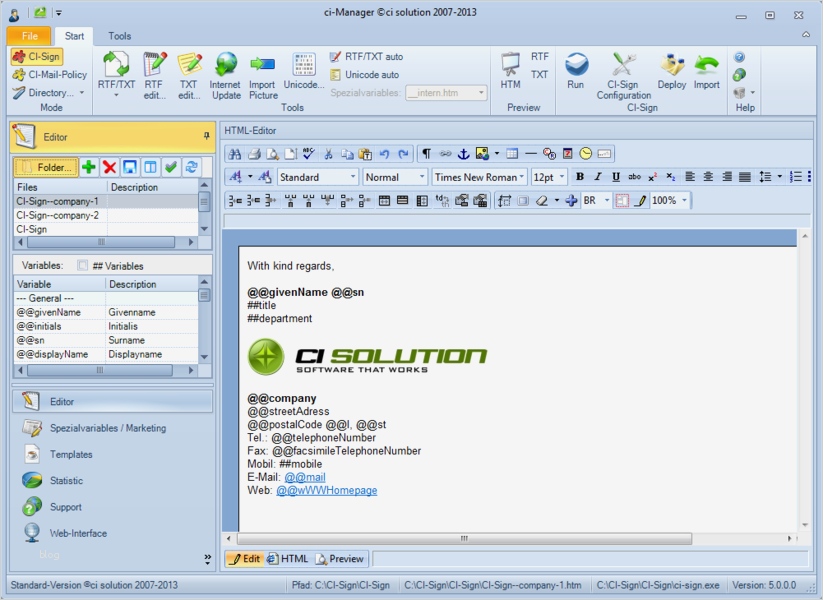This screenshot has width=823, height=600.
Task: Open Spezialvariables / Marketing section
Action: click(112, 428)
